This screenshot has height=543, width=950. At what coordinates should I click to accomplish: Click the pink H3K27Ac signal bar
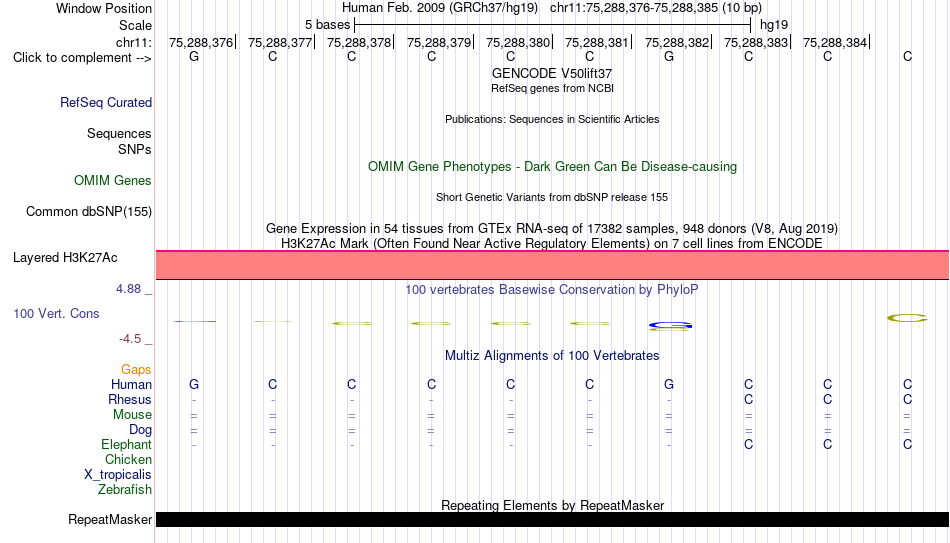[x=553, y=265]
